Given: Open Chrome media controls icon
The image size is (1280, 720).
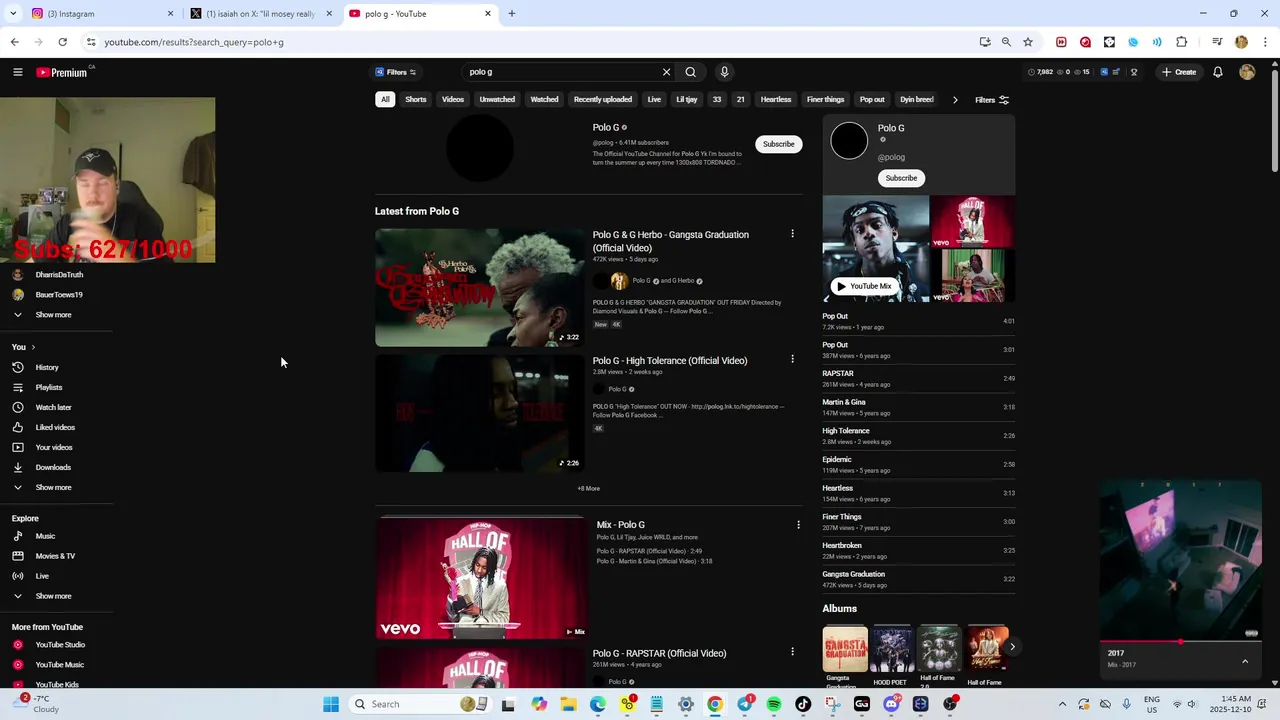Looking at the screenshot, I should (x=1217, y=42).
